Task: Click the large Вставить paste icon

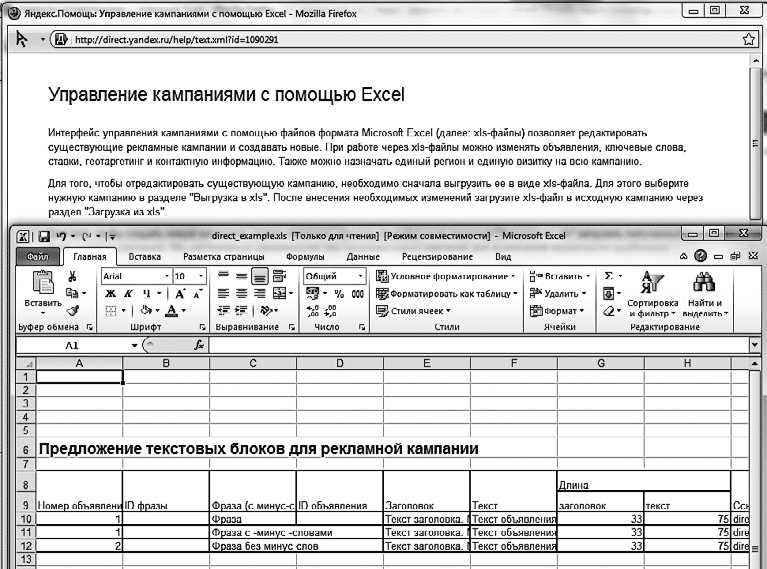Action: coord(43,284)
